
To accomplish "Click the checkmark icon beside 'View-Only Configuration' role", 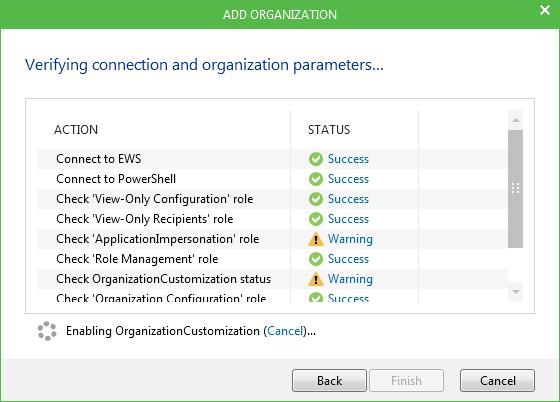I will [316, 199].
